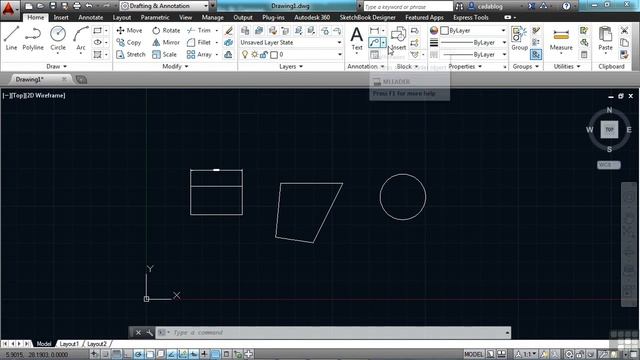Click the Block Editor icon
Image resolution: width=640 pixels, height=360 pixels.
coord(414,42)
